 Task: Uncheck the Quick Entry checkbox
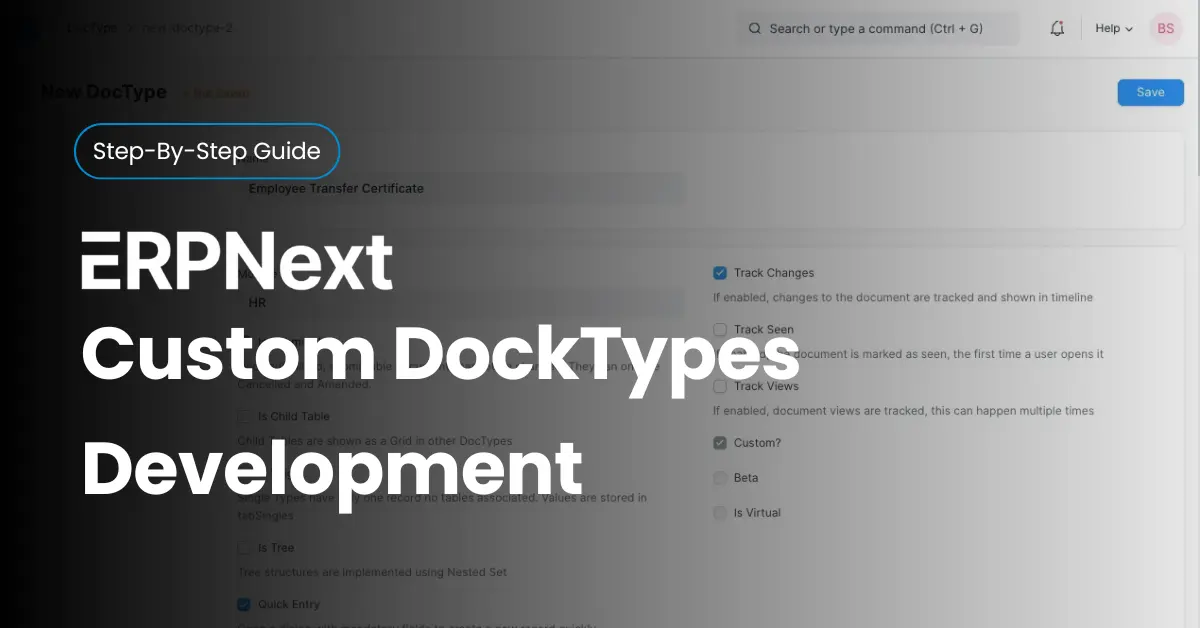point(244,604)
